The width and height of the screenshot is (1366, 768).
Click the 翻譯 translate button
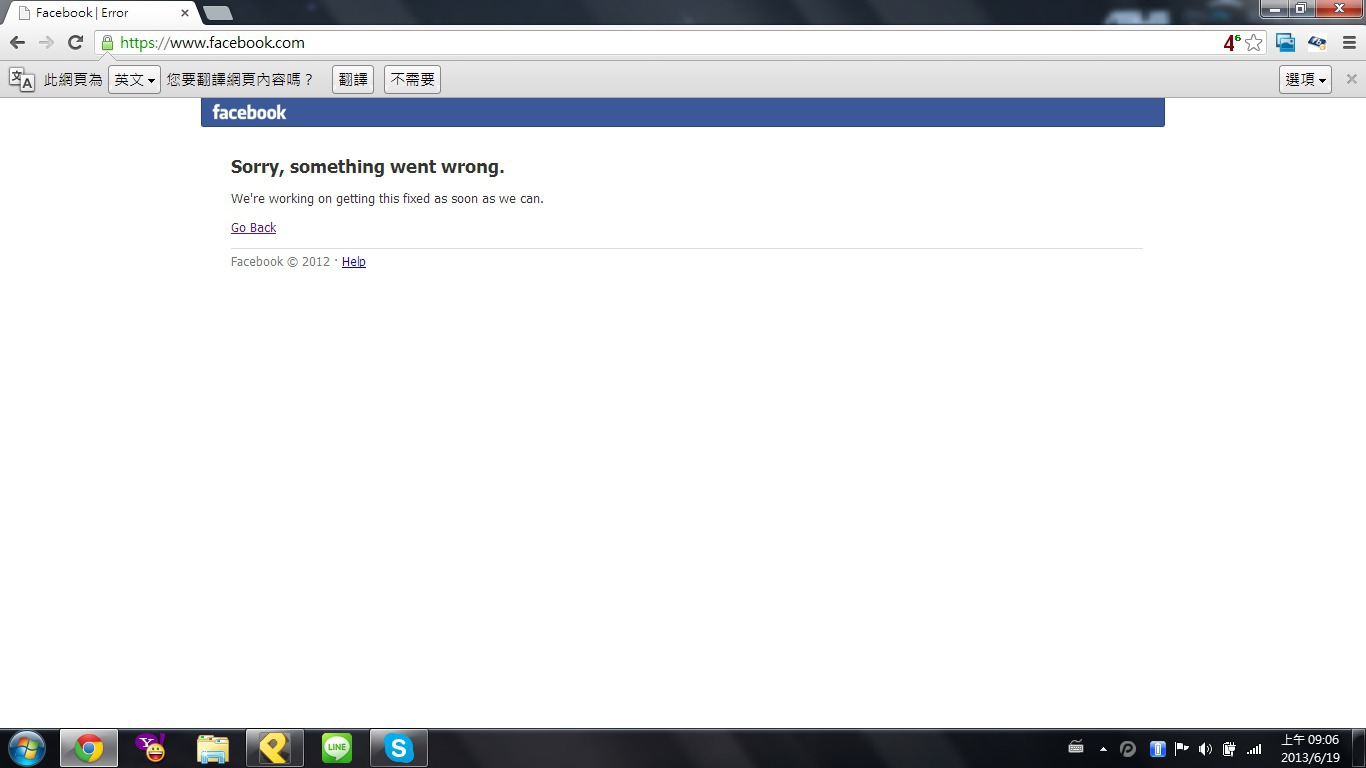click(x=353, y=80)
